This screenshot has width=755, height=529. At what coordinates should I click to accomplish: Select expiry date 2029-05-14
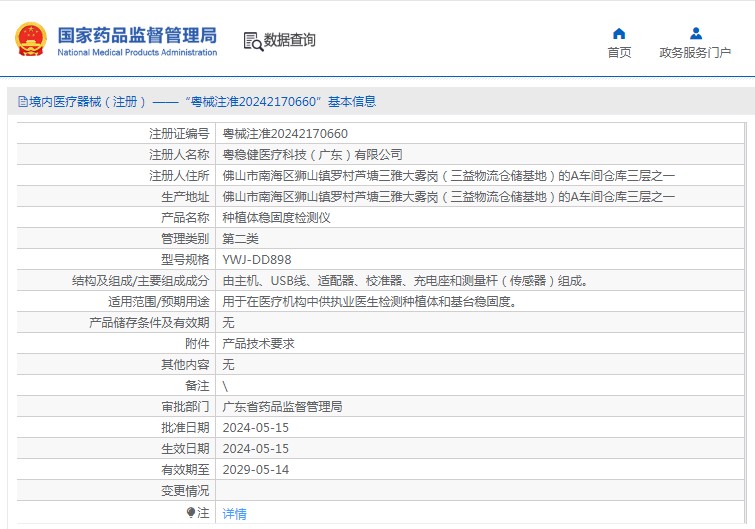[256, 470]
